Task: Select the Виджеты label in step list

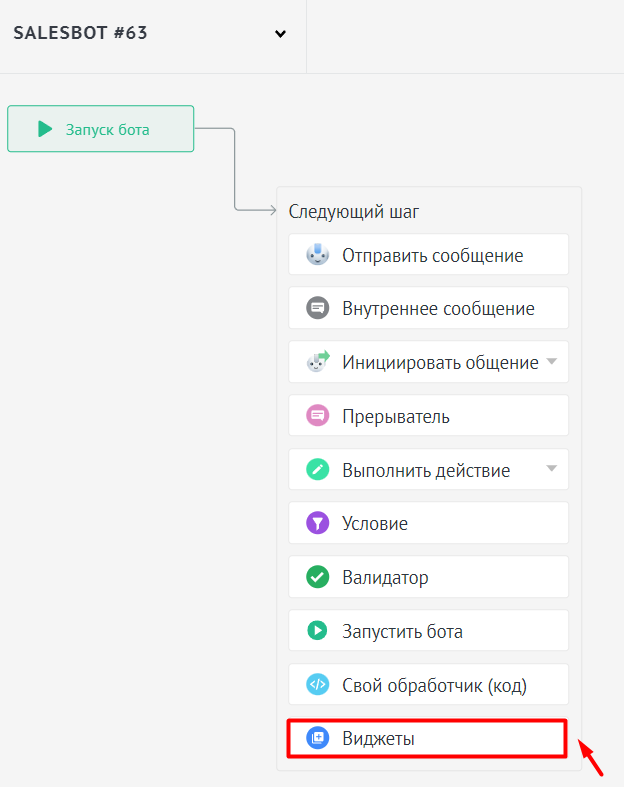Action: click(378, 739)
